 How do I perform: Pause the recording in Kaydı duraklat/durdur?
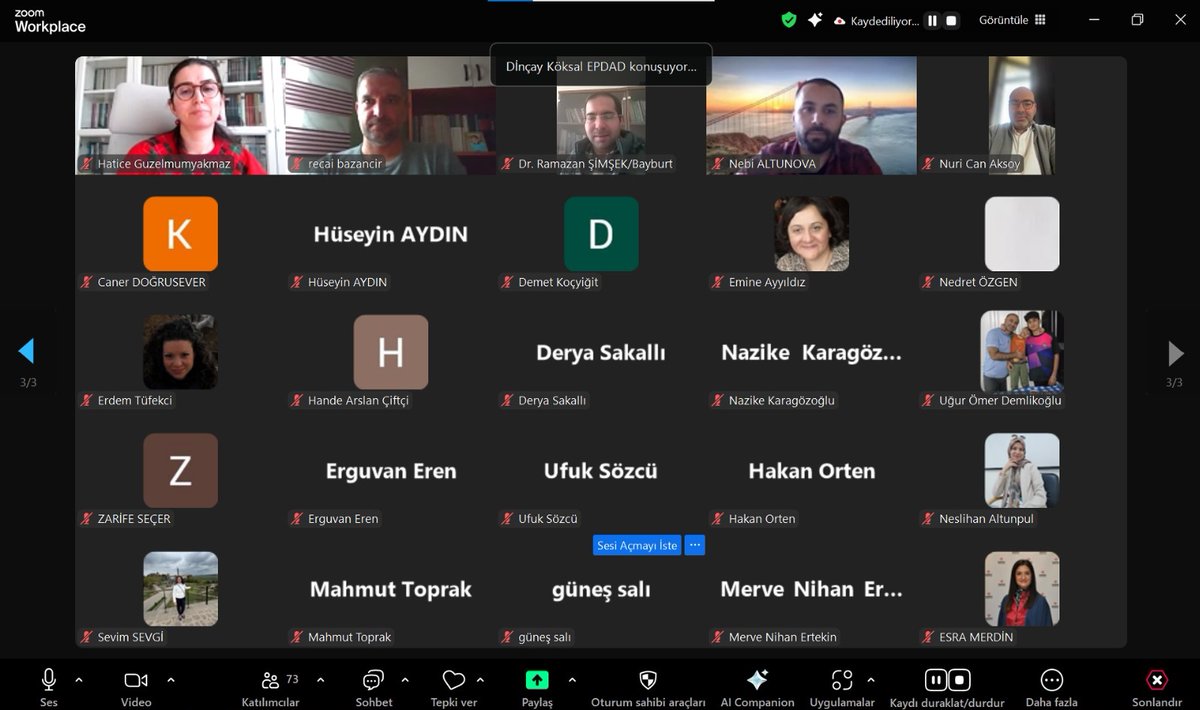[x=936, y=680]
